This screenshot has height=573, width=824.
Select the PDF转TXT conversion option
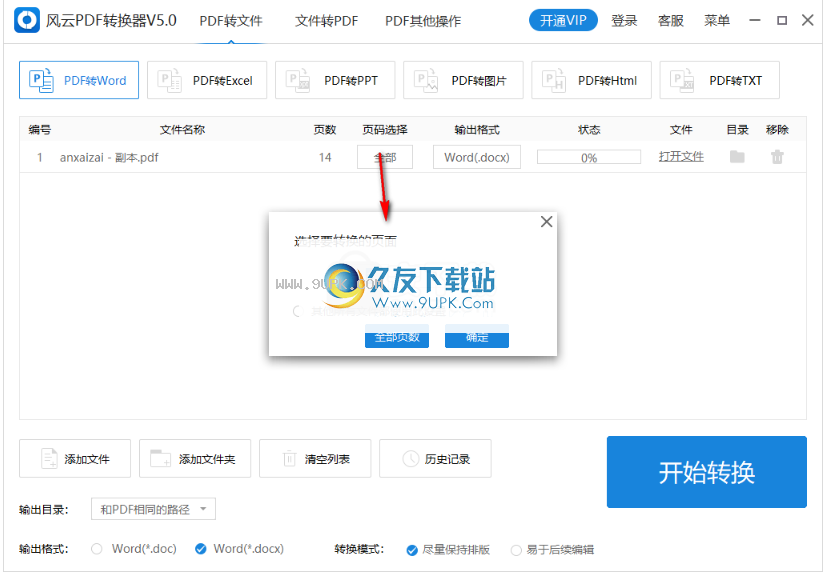coord(719,80)
